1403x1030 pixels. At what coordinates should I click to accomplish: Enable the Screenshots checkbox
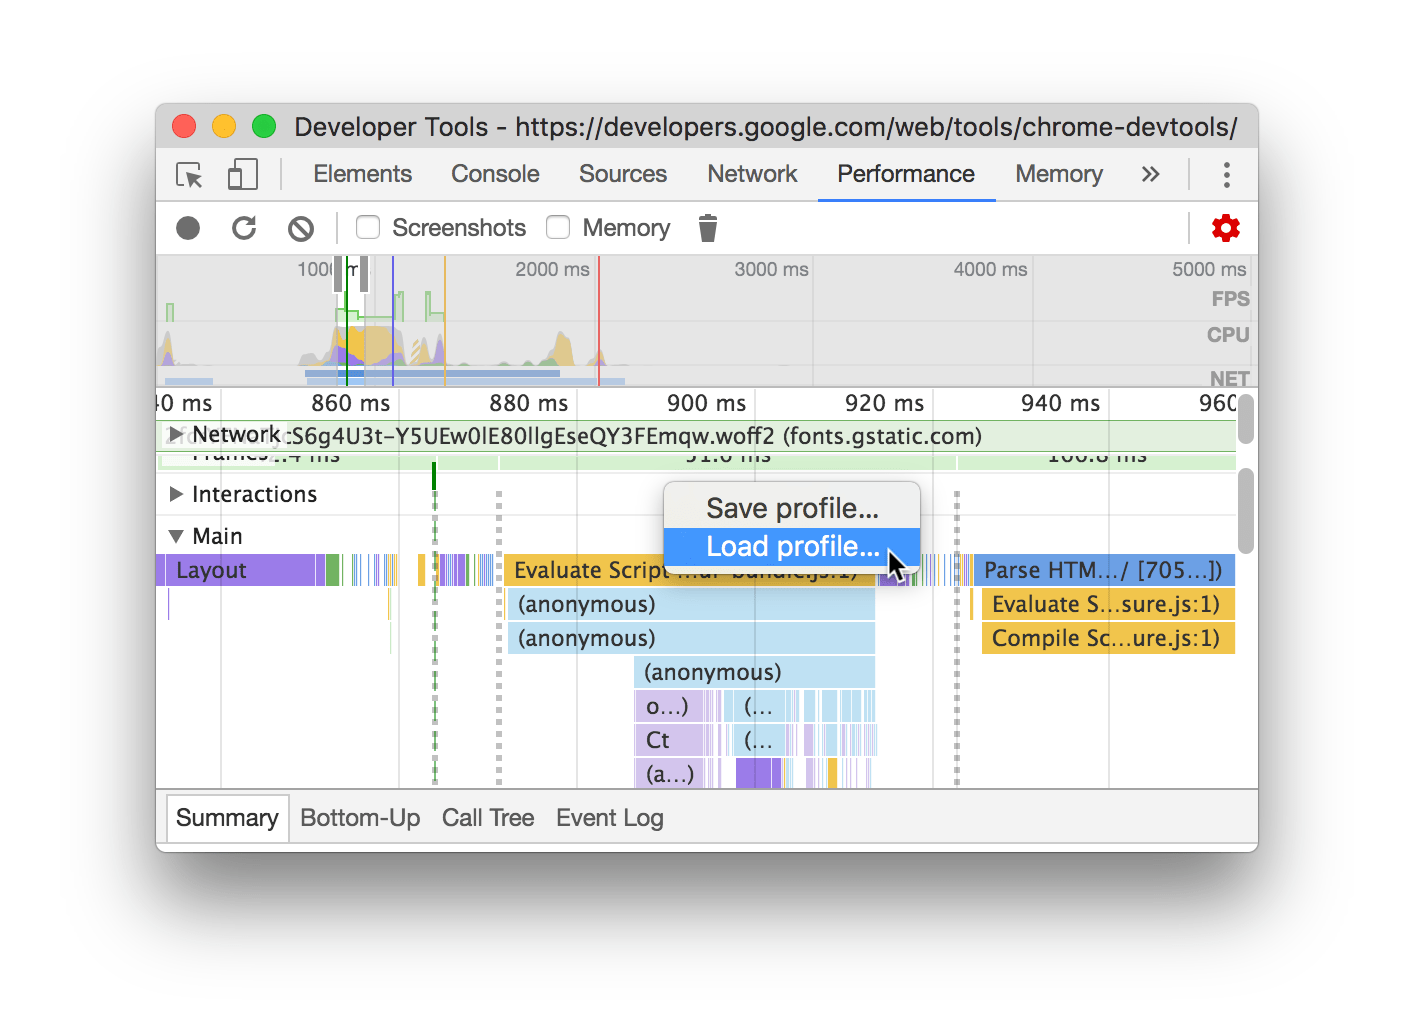pyautogui.click(x=368, y=228)
